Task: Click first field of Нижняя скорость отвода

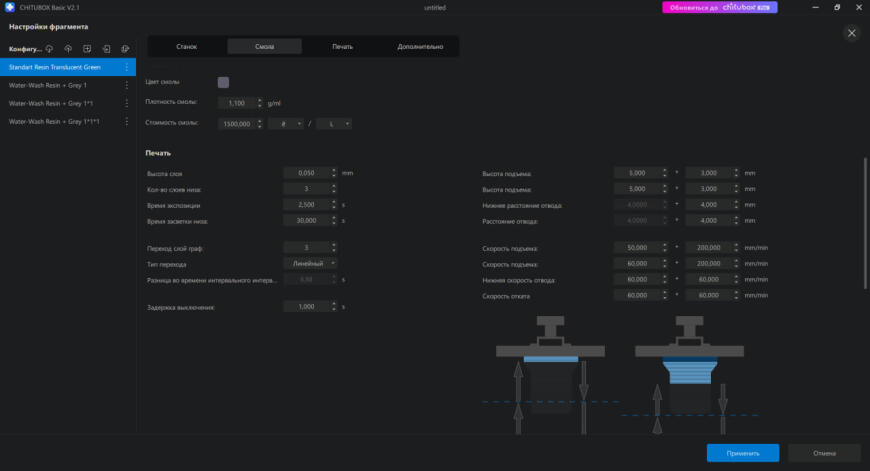Action: tap(638, 279)
